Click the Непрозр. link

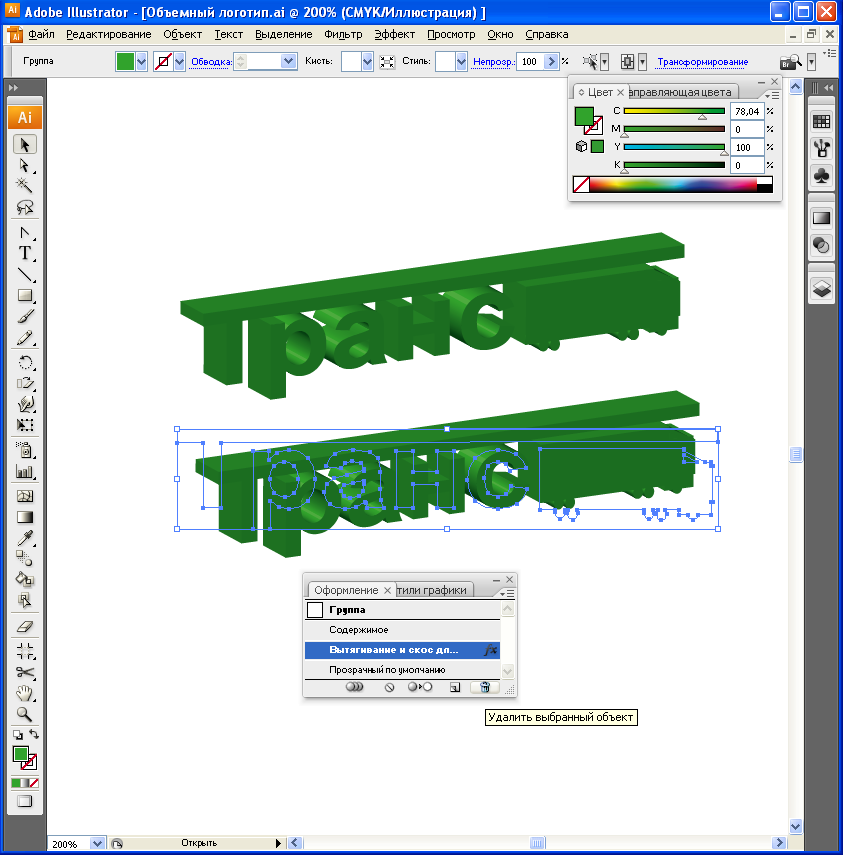click(493, 62)
